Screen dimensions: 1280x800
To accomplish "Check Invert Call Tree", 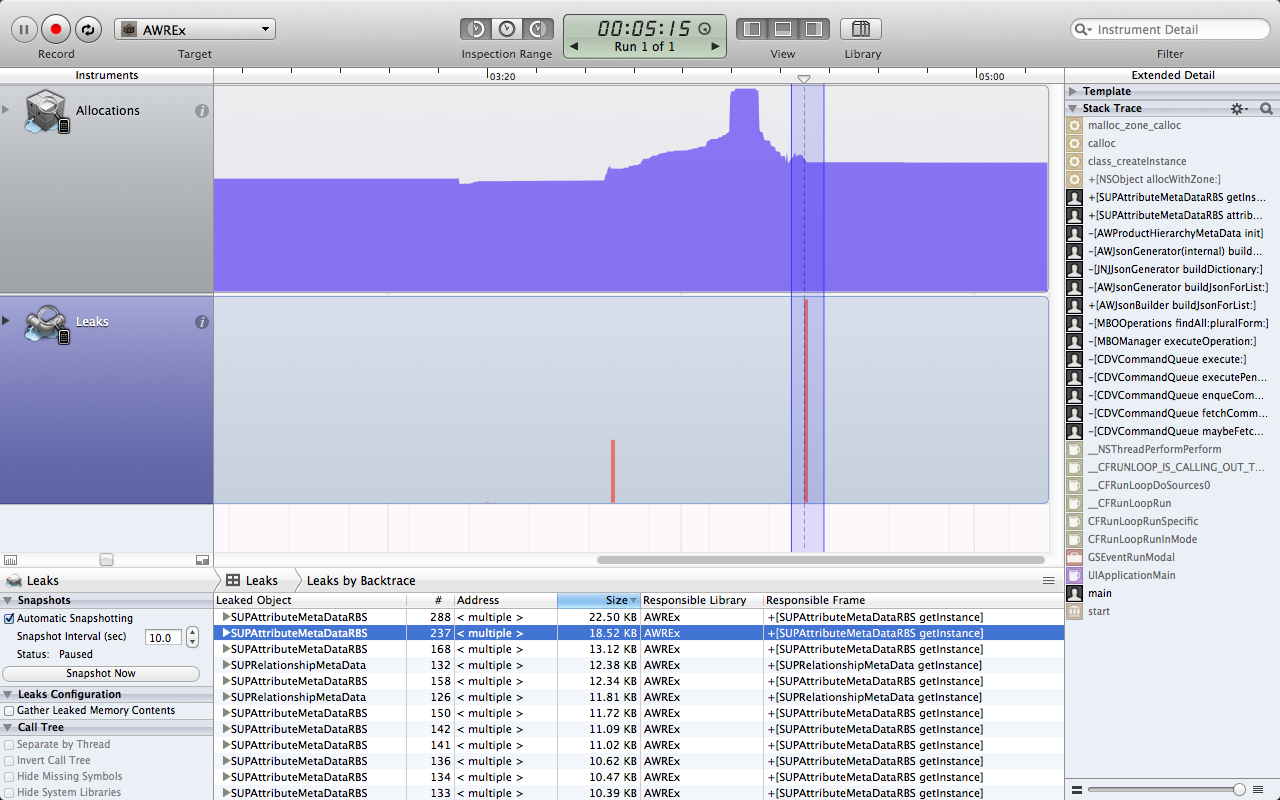I will tap(9, 761).
